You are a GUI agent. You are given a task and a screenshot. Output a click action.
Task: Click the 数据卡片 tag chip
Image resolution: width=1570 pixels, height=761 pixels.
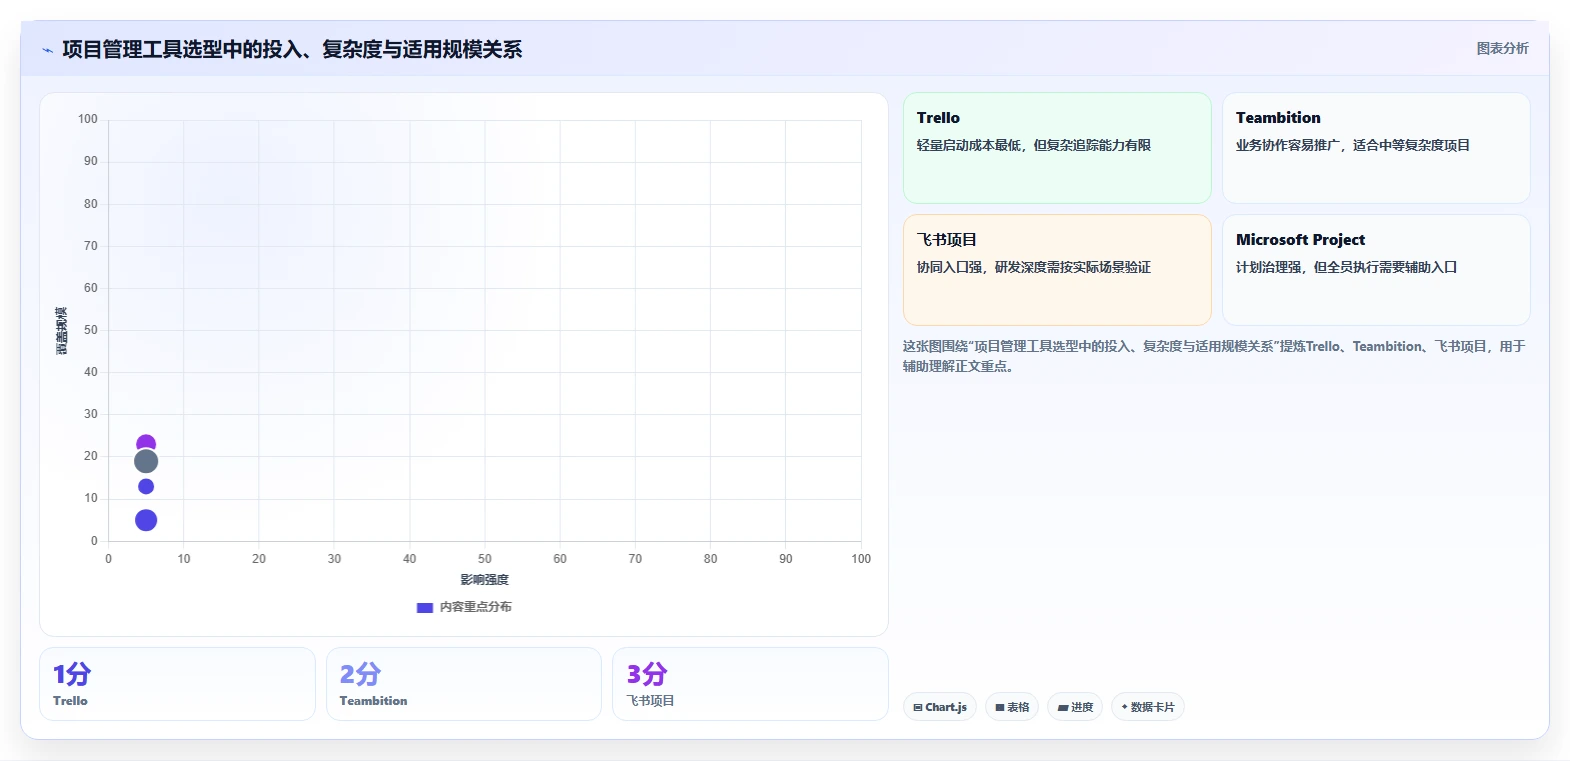pos(1148,707)
